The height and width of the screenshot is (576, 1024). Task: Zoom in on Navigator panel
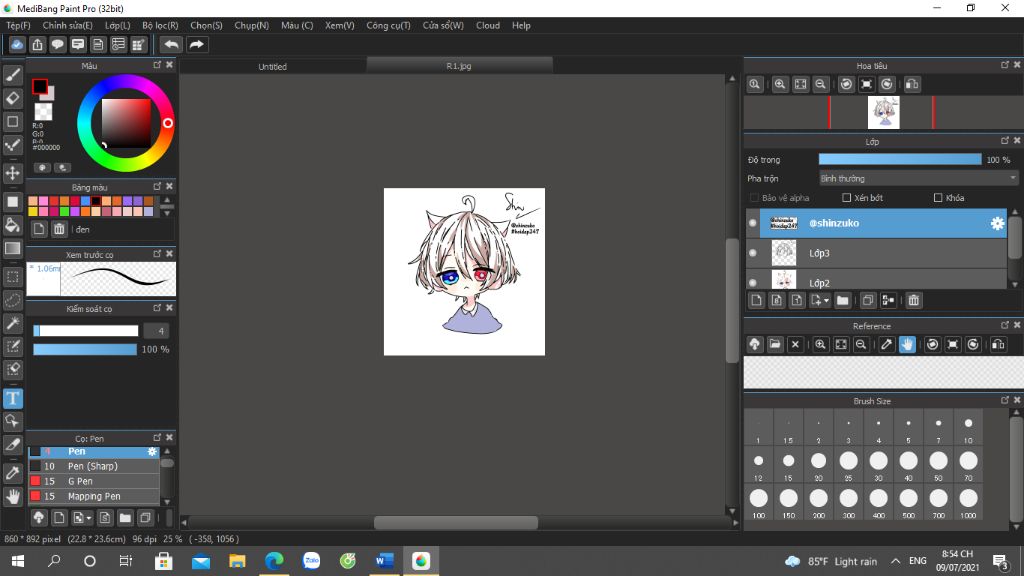coord(780,84)
